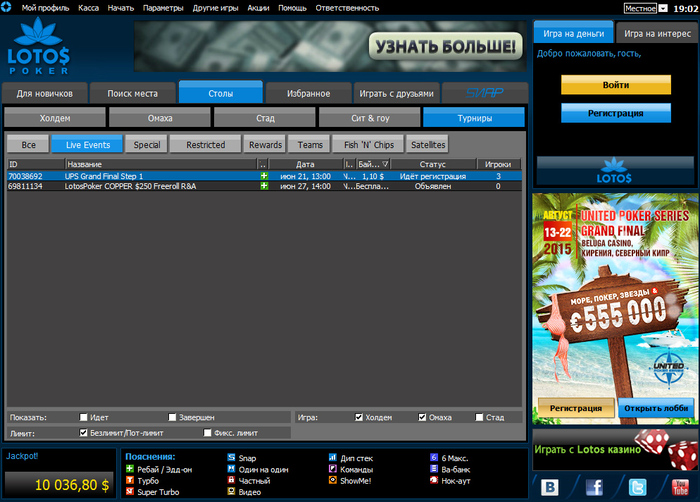Click the app icon in top-left corner
This screenshot has height=502, width=700.
6,7
